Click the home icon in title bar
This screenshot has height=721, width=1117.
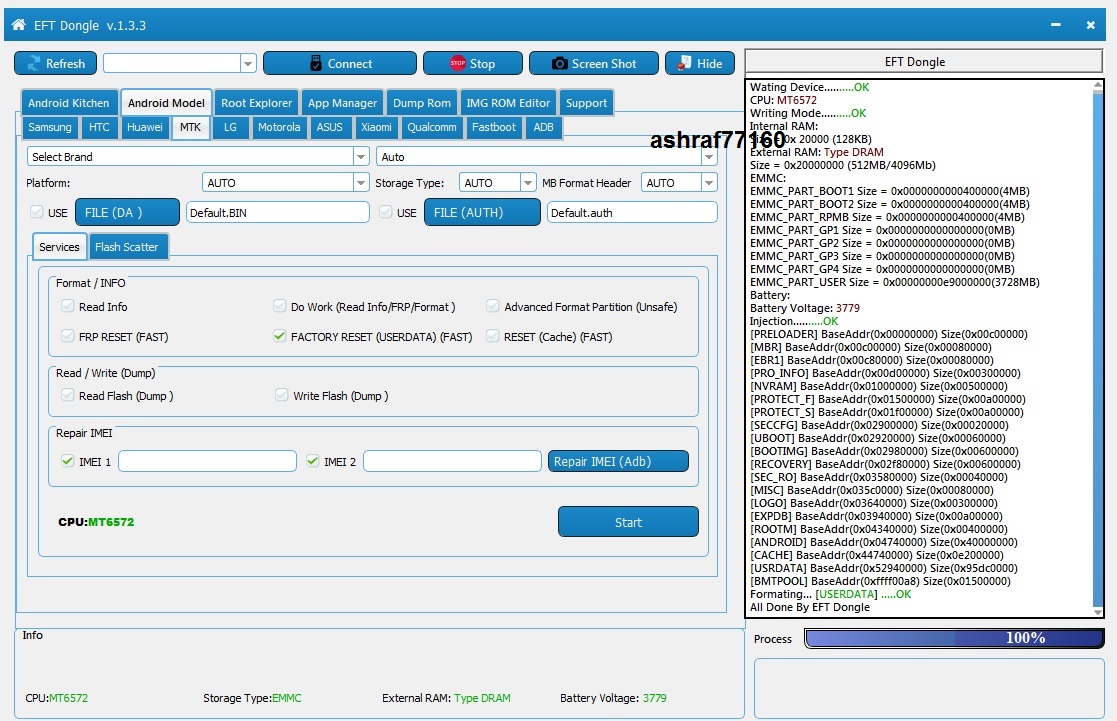click(19, 25)
